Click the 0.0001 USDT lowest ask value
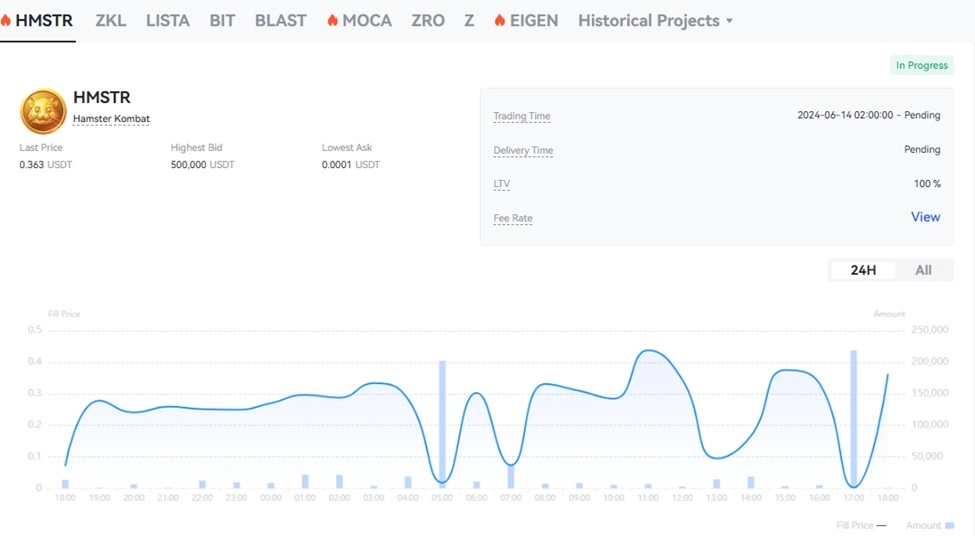This screenshot has height=536, width=975. 351,165
